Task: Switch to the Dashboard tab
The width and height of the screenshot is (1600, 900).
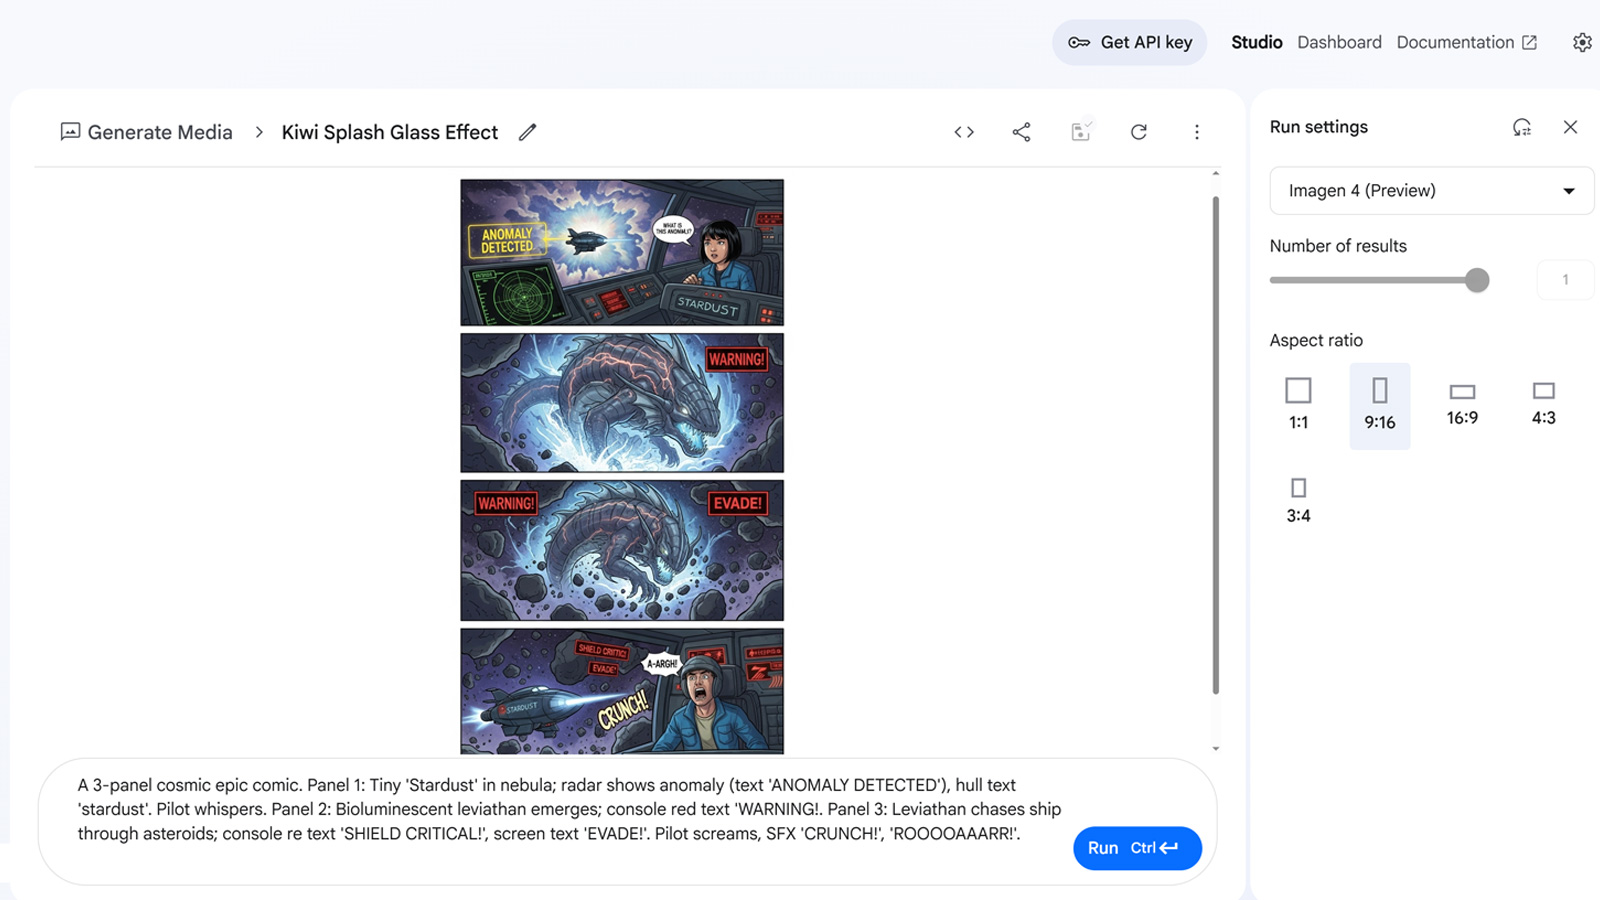Action: (x=1339, y=42)
